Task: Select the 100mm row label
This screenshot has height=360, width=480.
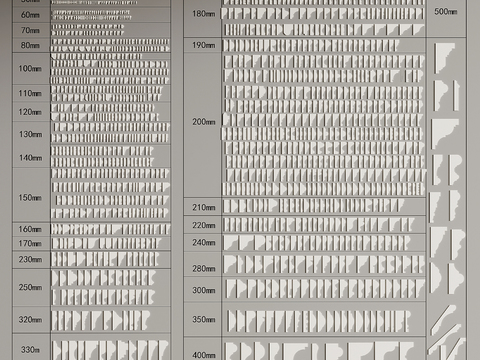Action: (x=30, y=69)
